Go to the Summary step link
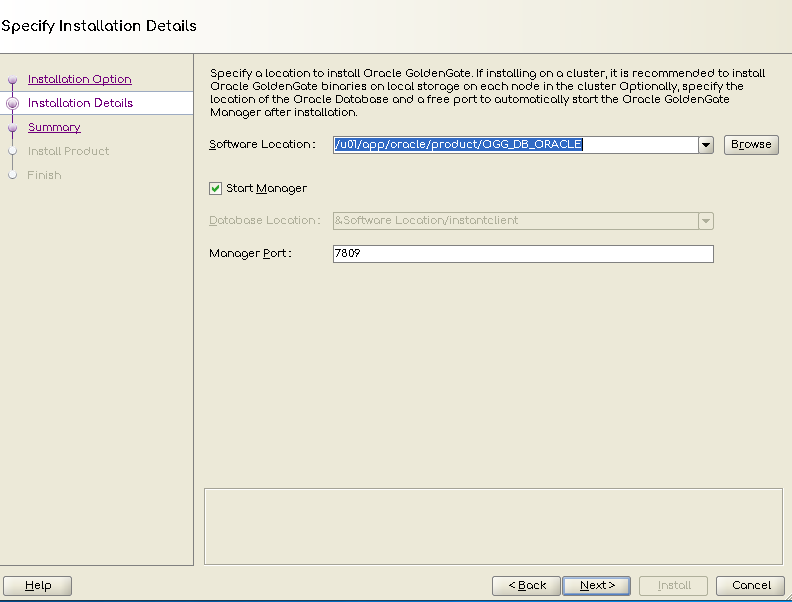The width and height of the screenshot is (792, 602). point(54,127)
